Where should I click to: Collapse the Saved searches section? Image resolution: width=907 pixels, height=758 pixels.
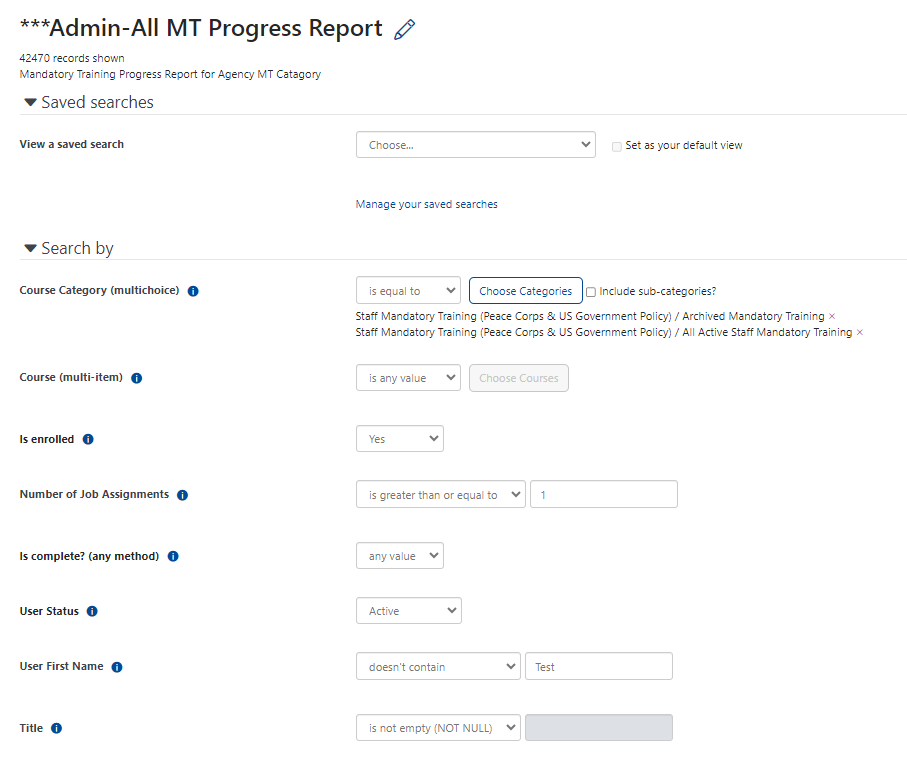[x=89, y=102]
